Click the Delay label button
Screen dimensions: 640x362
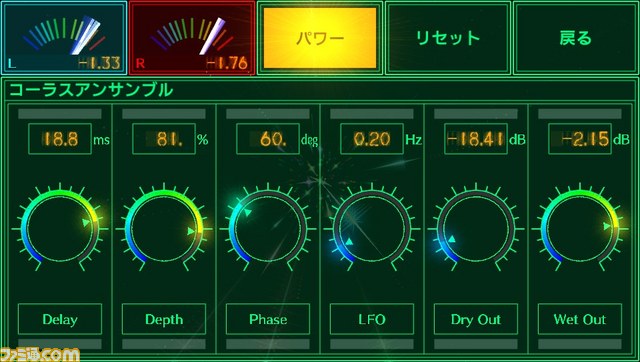click(60, 319)
